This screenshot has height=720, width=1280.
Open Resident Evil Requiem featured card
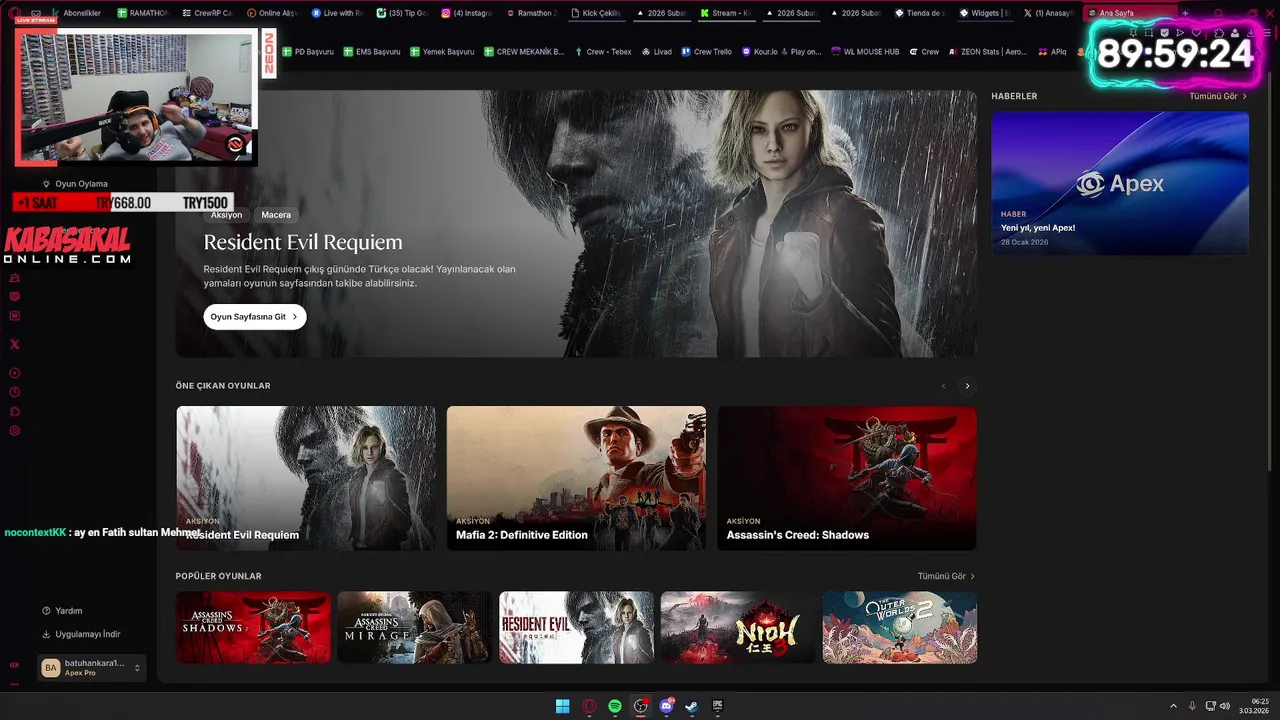coord(306,478)
